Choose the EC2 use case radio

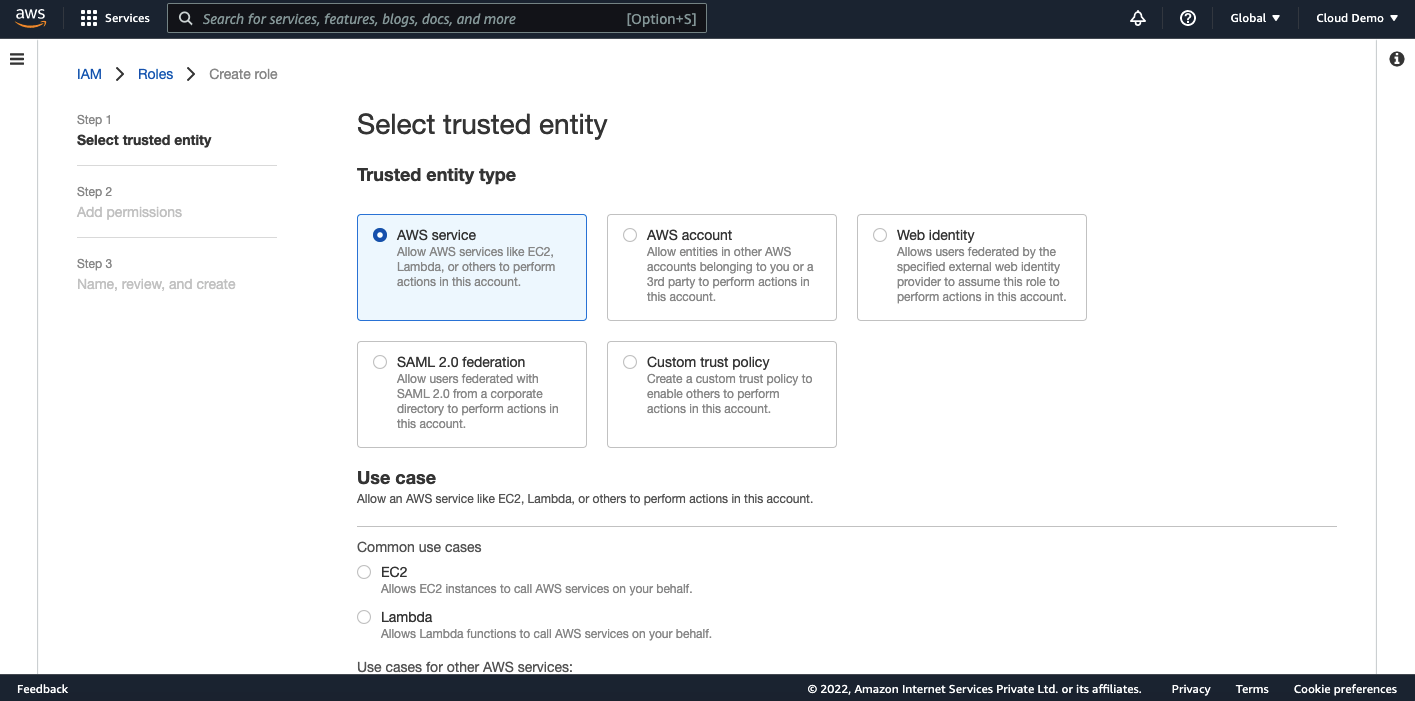(x=364, y=572)
